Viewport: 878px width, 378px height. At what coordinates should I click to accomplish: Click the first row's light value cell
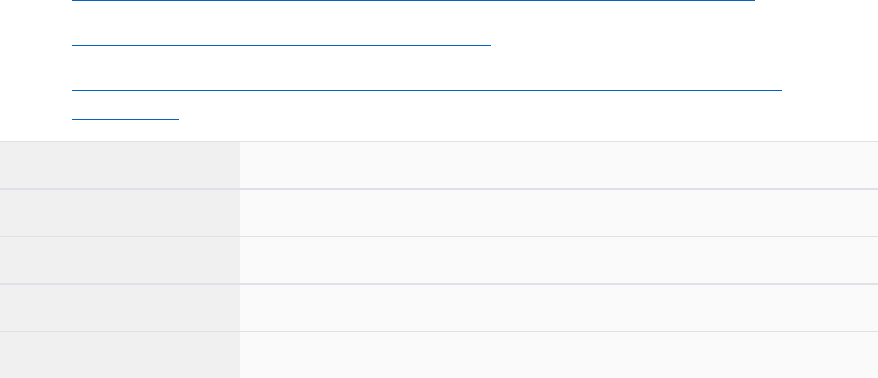pyautogui.click(x=559, y=165)
